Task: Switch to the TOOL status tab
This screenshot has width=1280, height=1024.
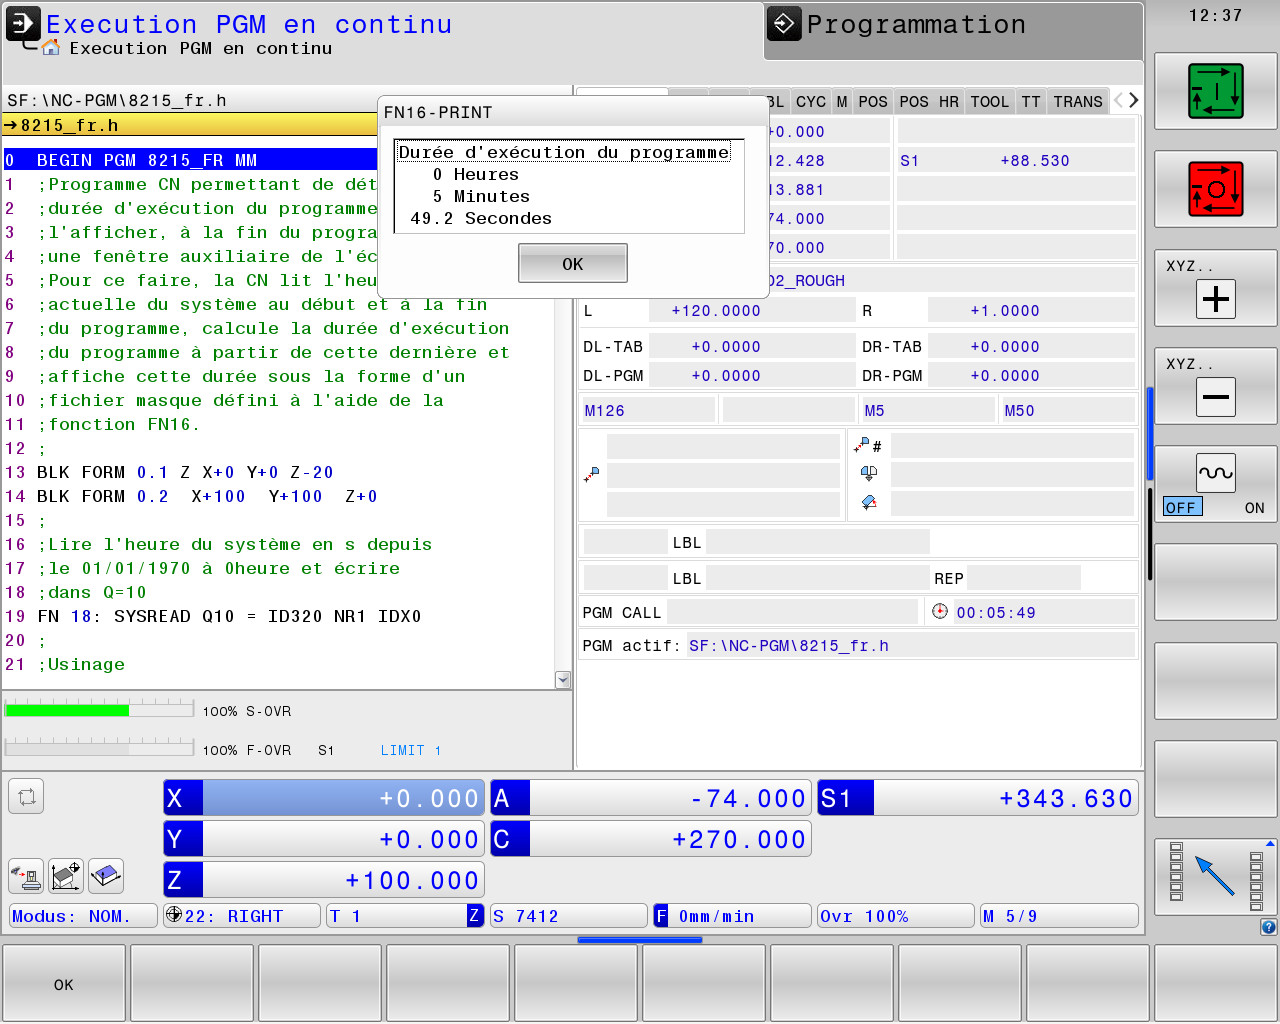Action: pyautogui.click(x=990, y=101)
